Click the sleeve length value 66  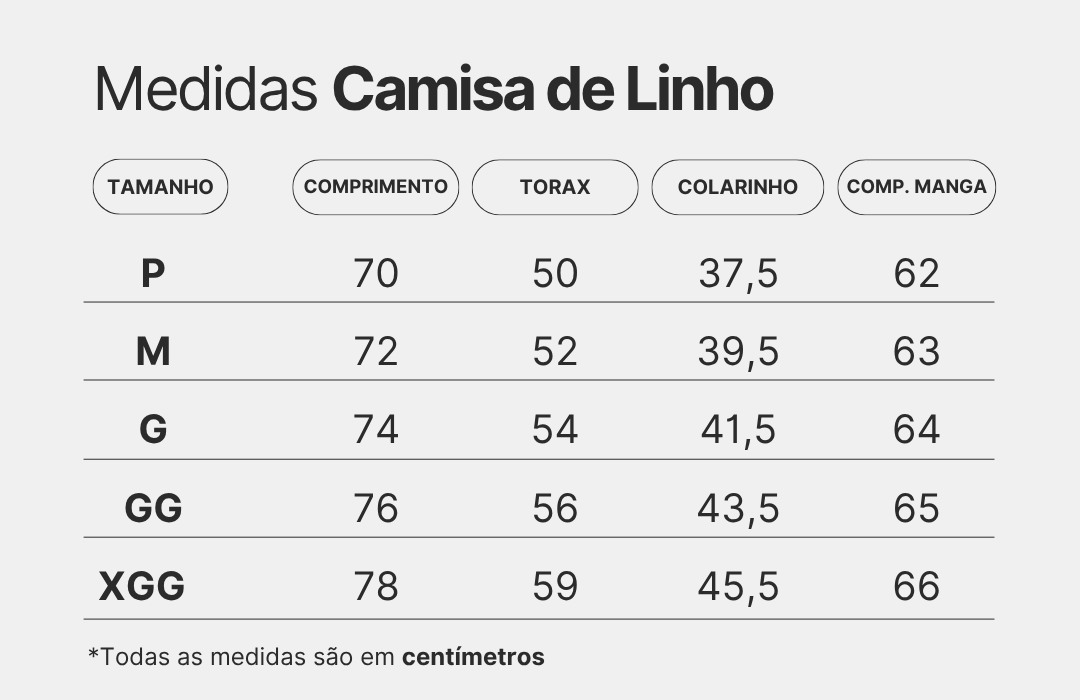tap(916, 586)
